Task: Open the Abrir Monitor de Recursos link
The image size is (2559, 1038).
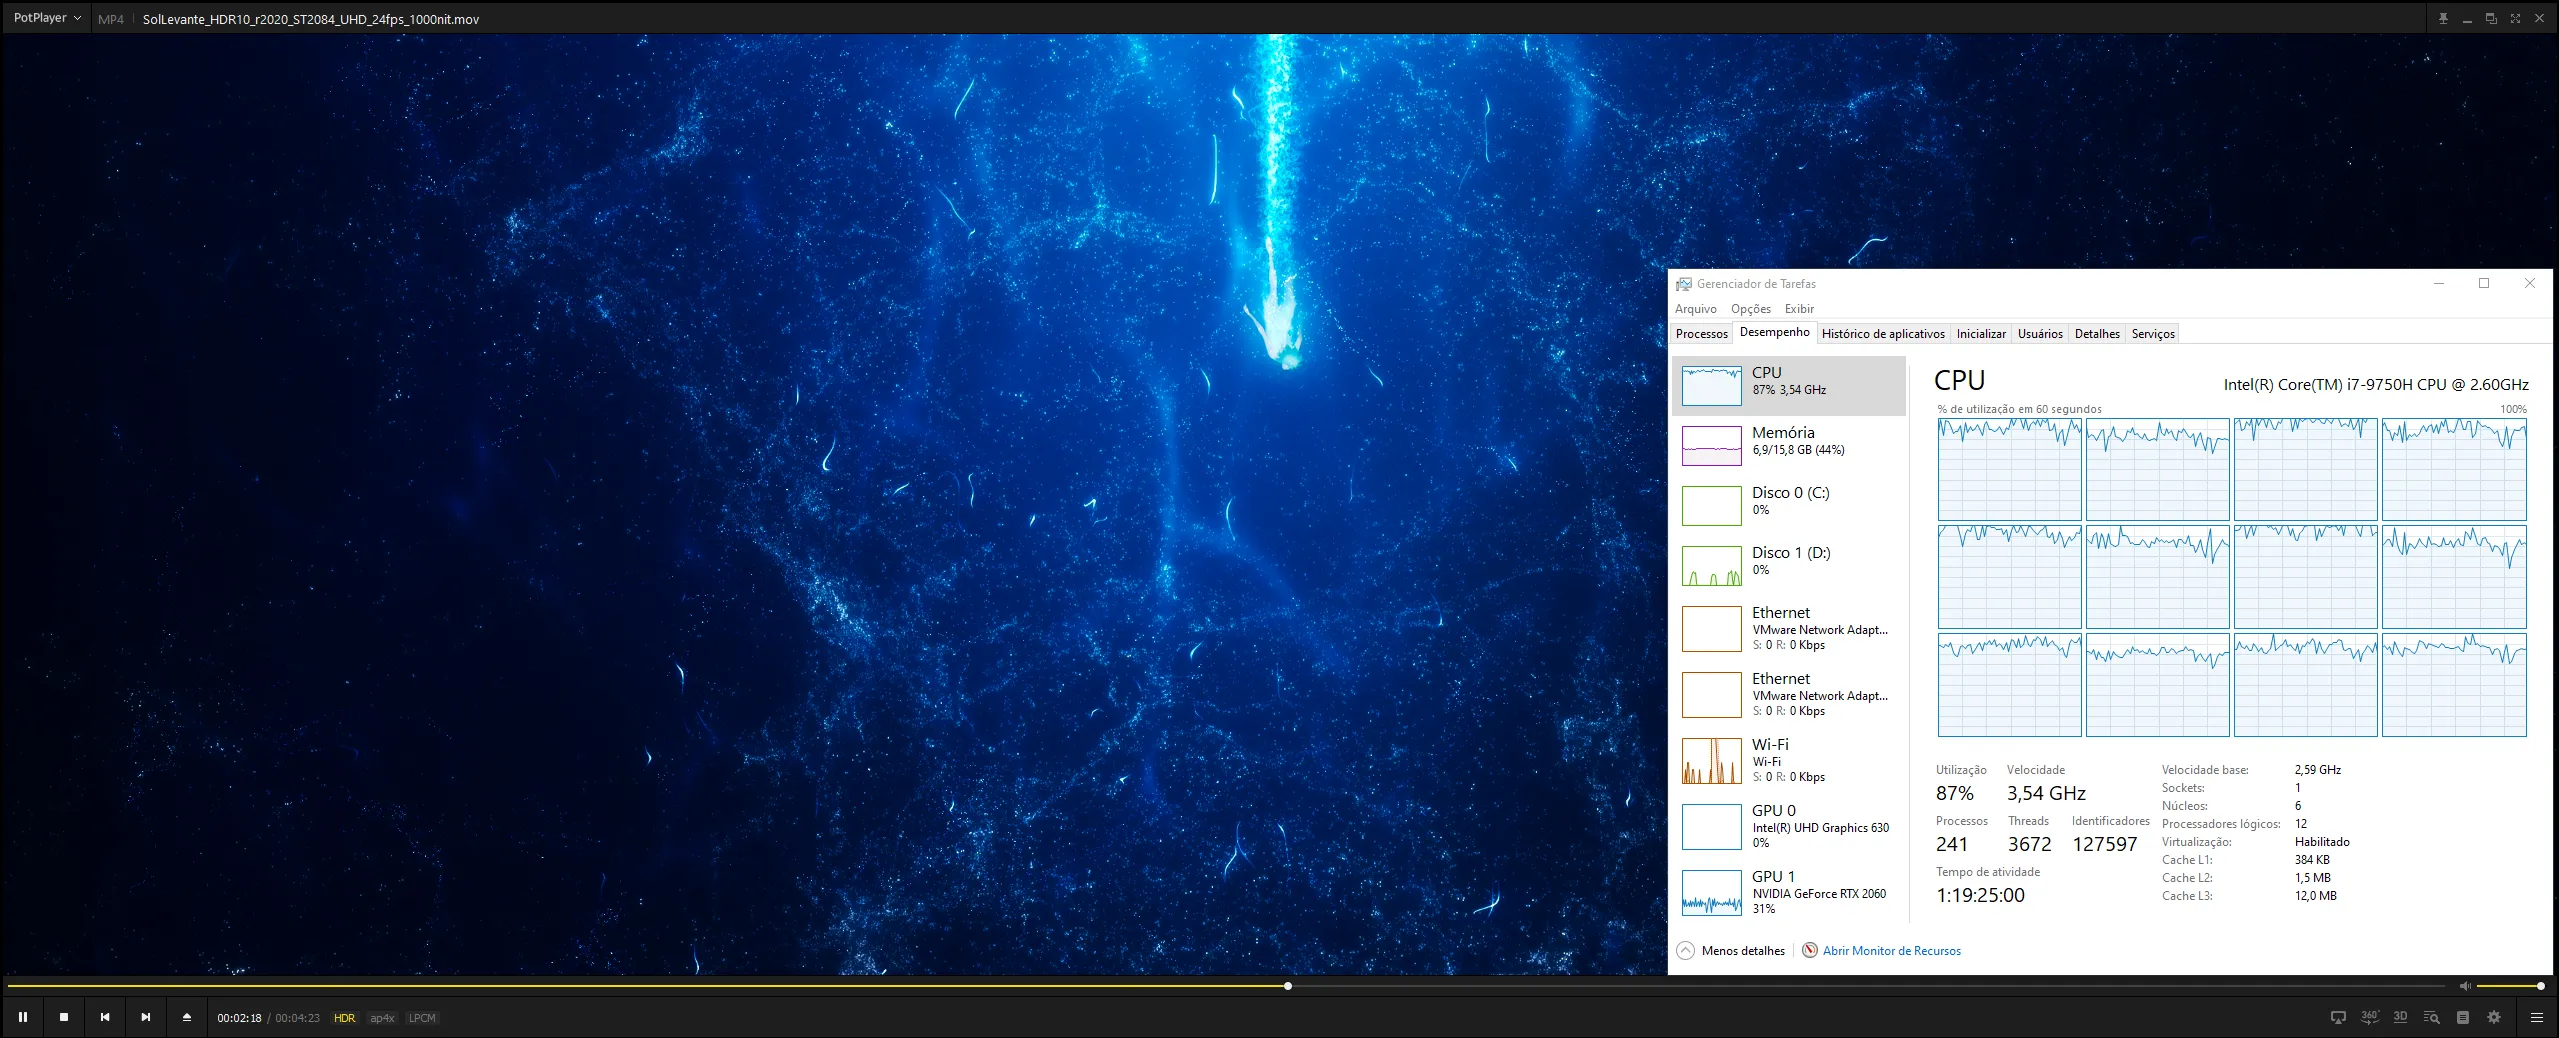Action: pos(1891,951)
